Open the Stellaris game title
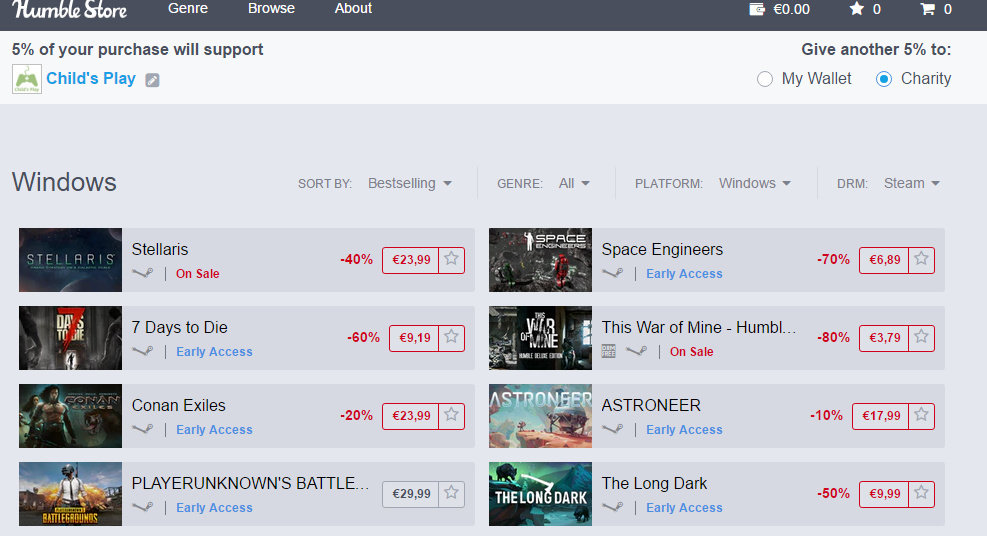The height and width of the screenshot is (536, 987). pyautogui.click(x=160, y=249)
